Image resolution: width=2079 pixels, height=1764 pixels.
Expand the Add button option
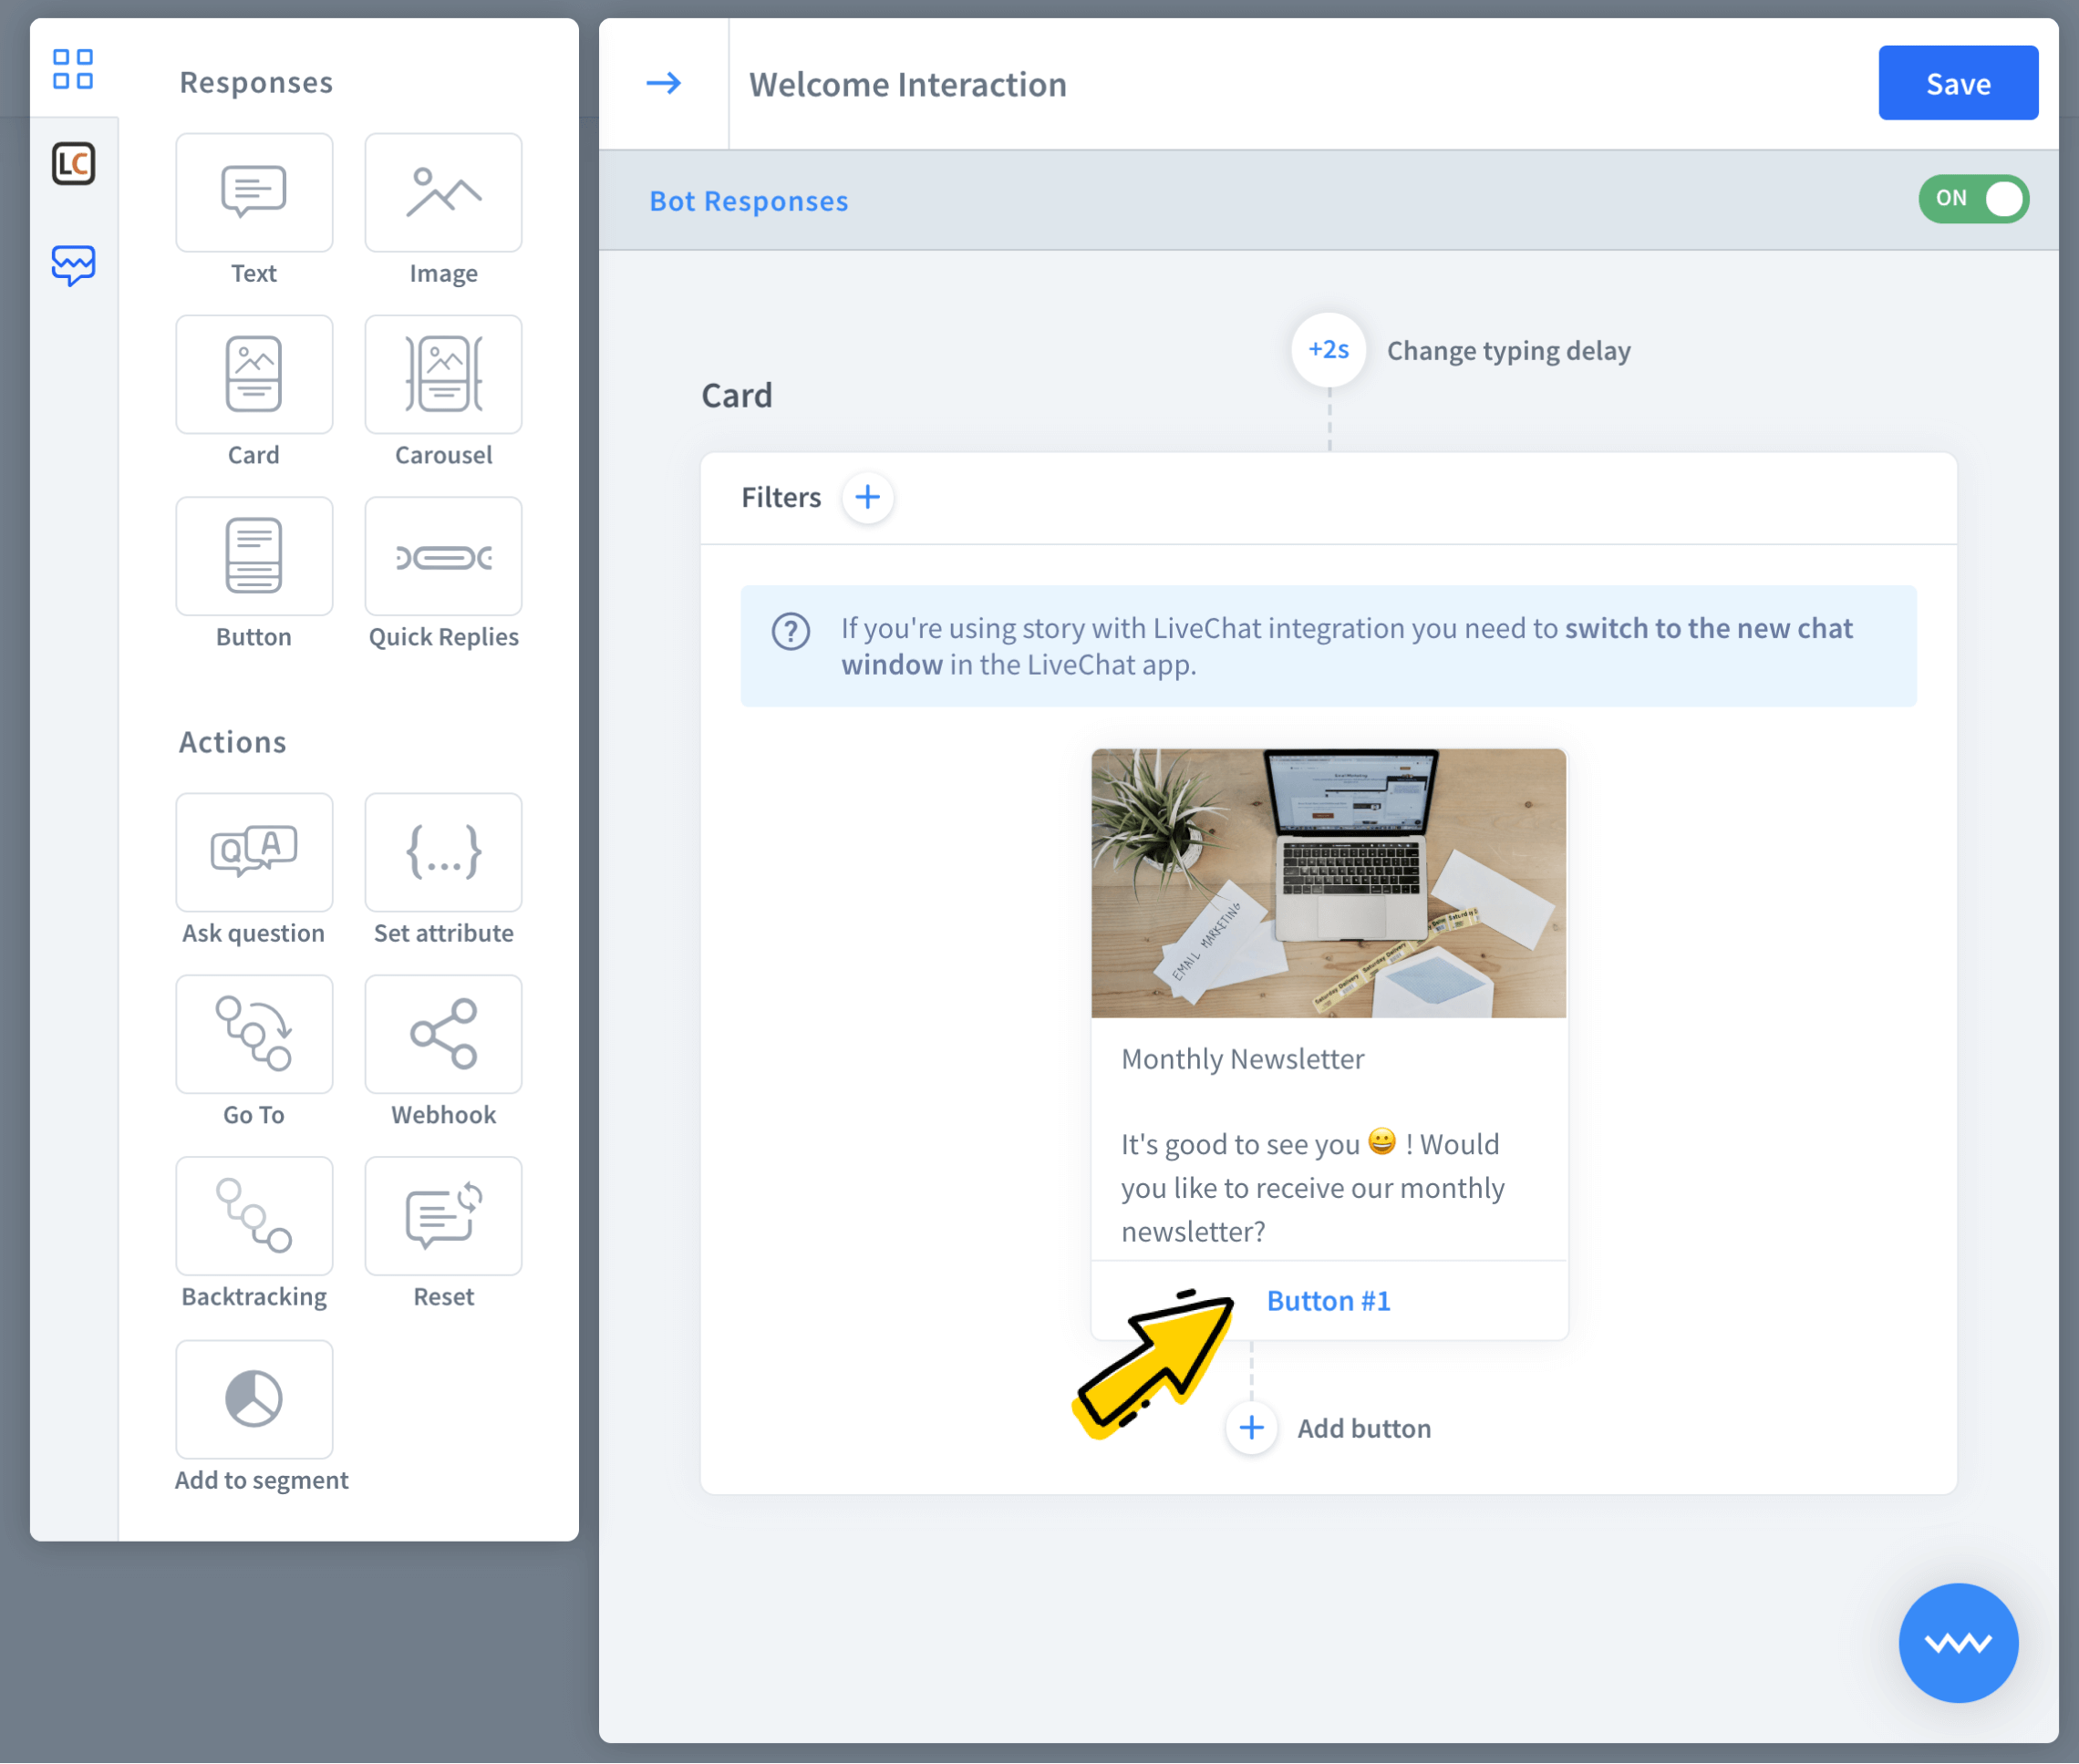1251,1428
